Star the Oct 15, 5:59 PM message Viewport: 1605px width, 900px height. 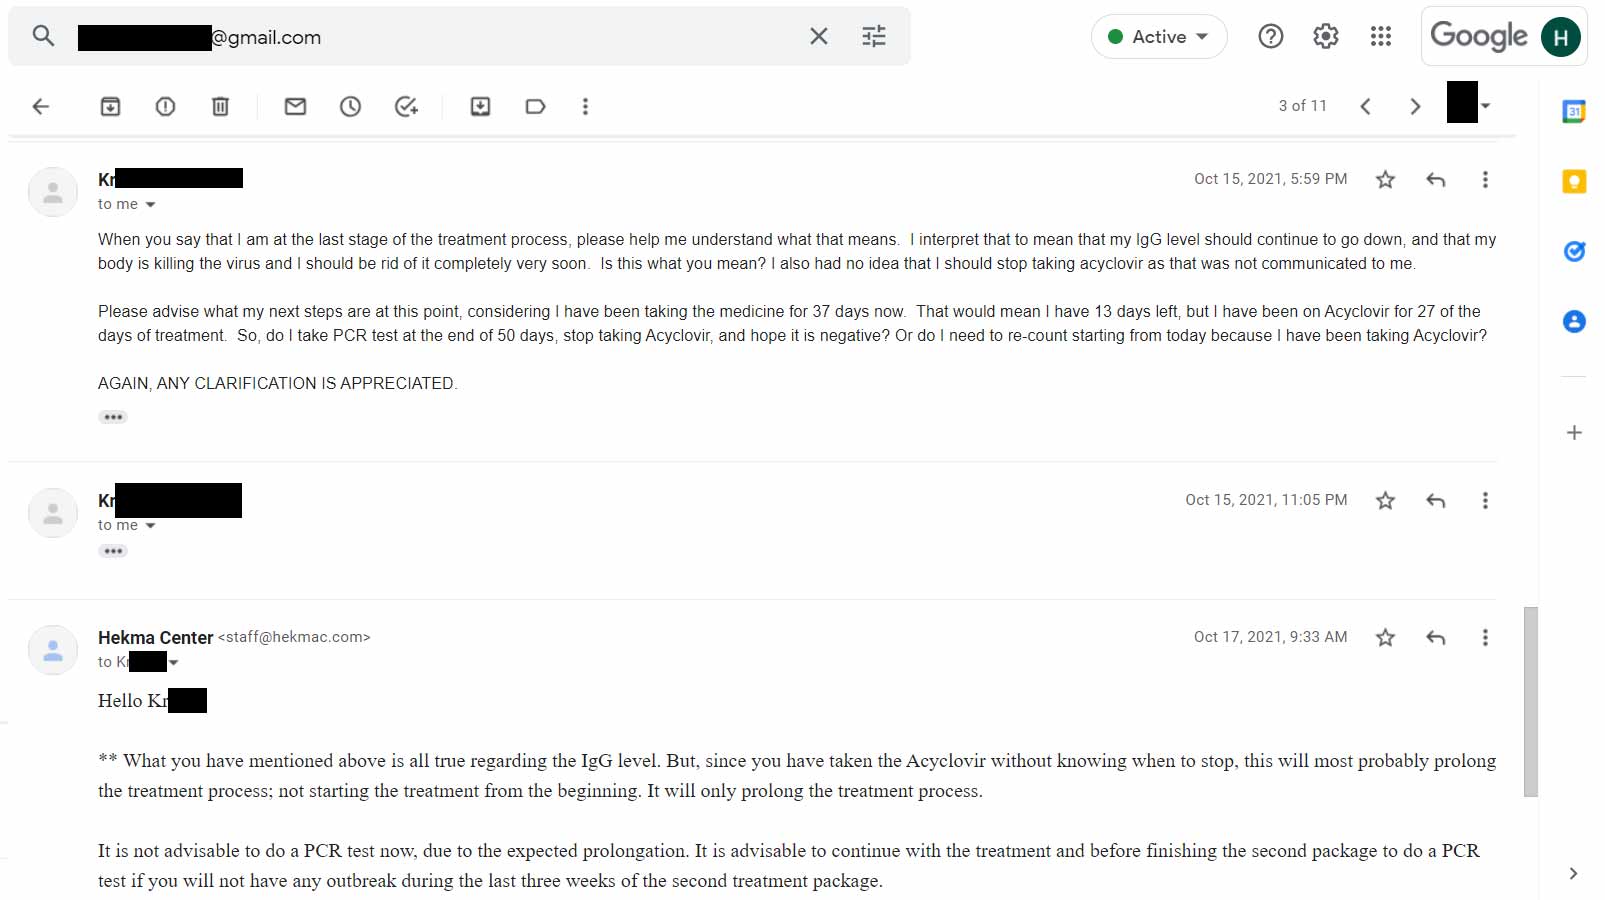(x=1385, y=180)
